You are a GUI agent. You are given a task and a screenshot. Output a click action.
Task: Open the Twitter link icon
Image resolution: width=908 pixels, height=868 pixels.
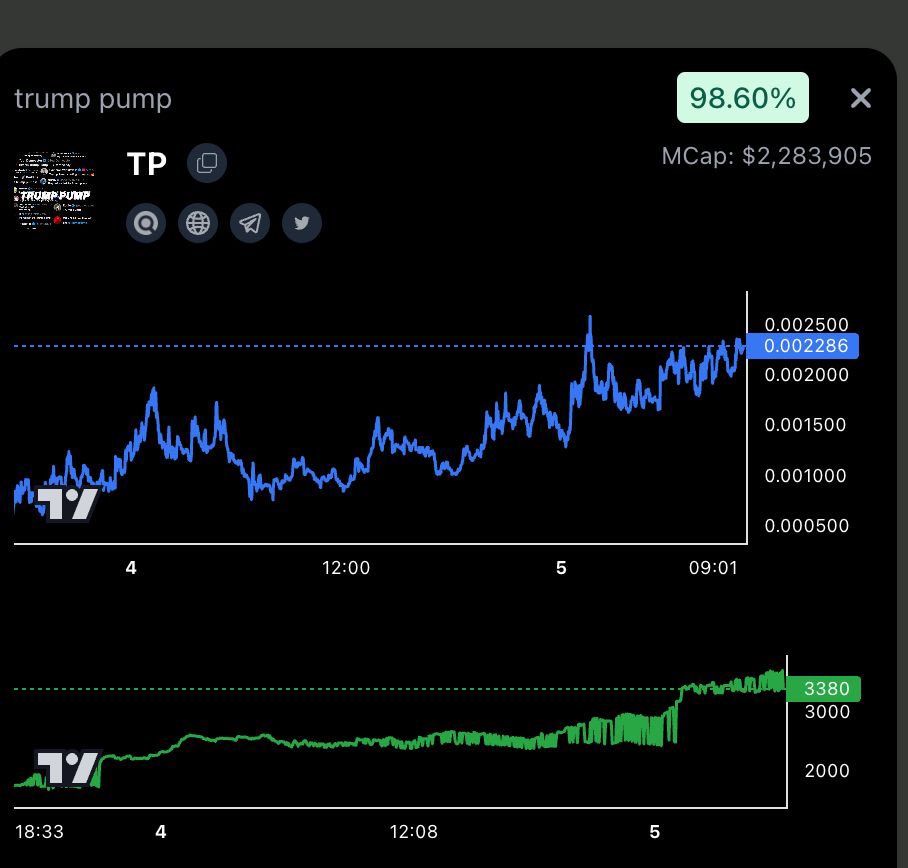point(302,223)
